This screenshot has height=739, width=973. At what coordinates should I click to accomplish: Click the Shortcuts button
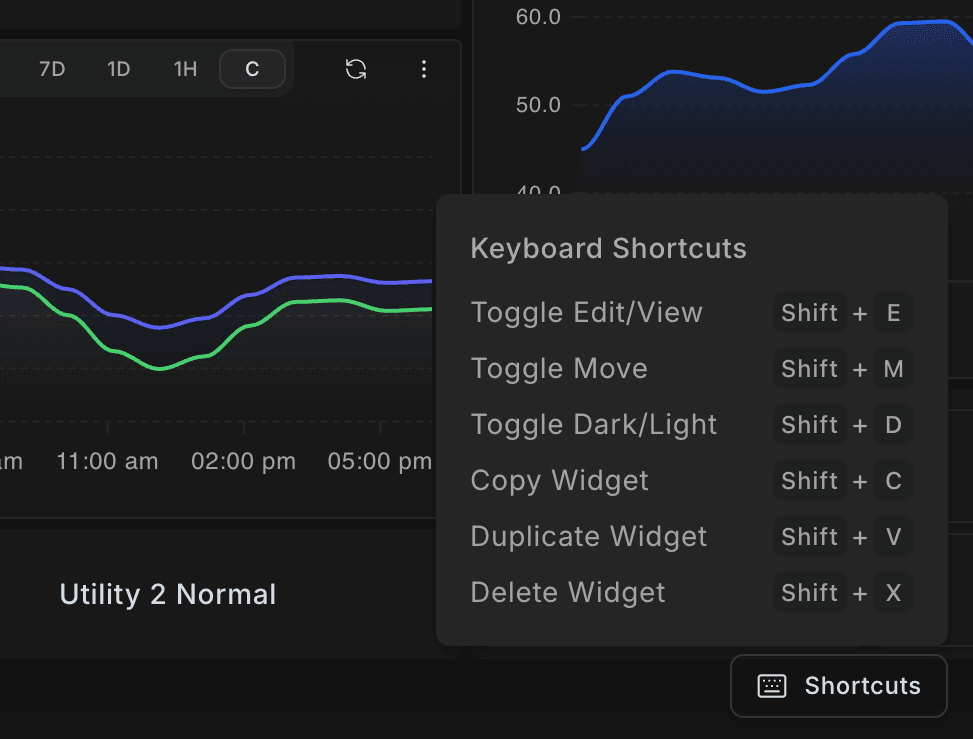[x=838, y=686]
